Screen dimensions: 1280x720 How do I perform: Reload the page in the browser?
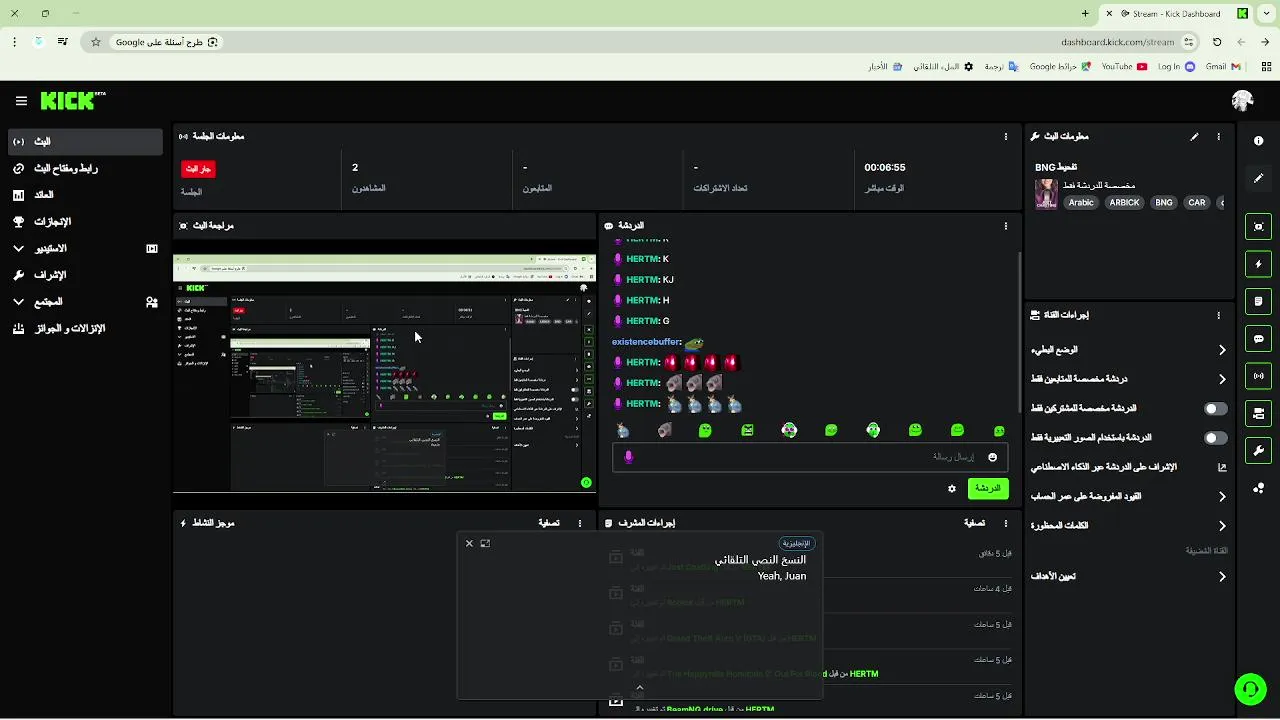point(1217,42)
